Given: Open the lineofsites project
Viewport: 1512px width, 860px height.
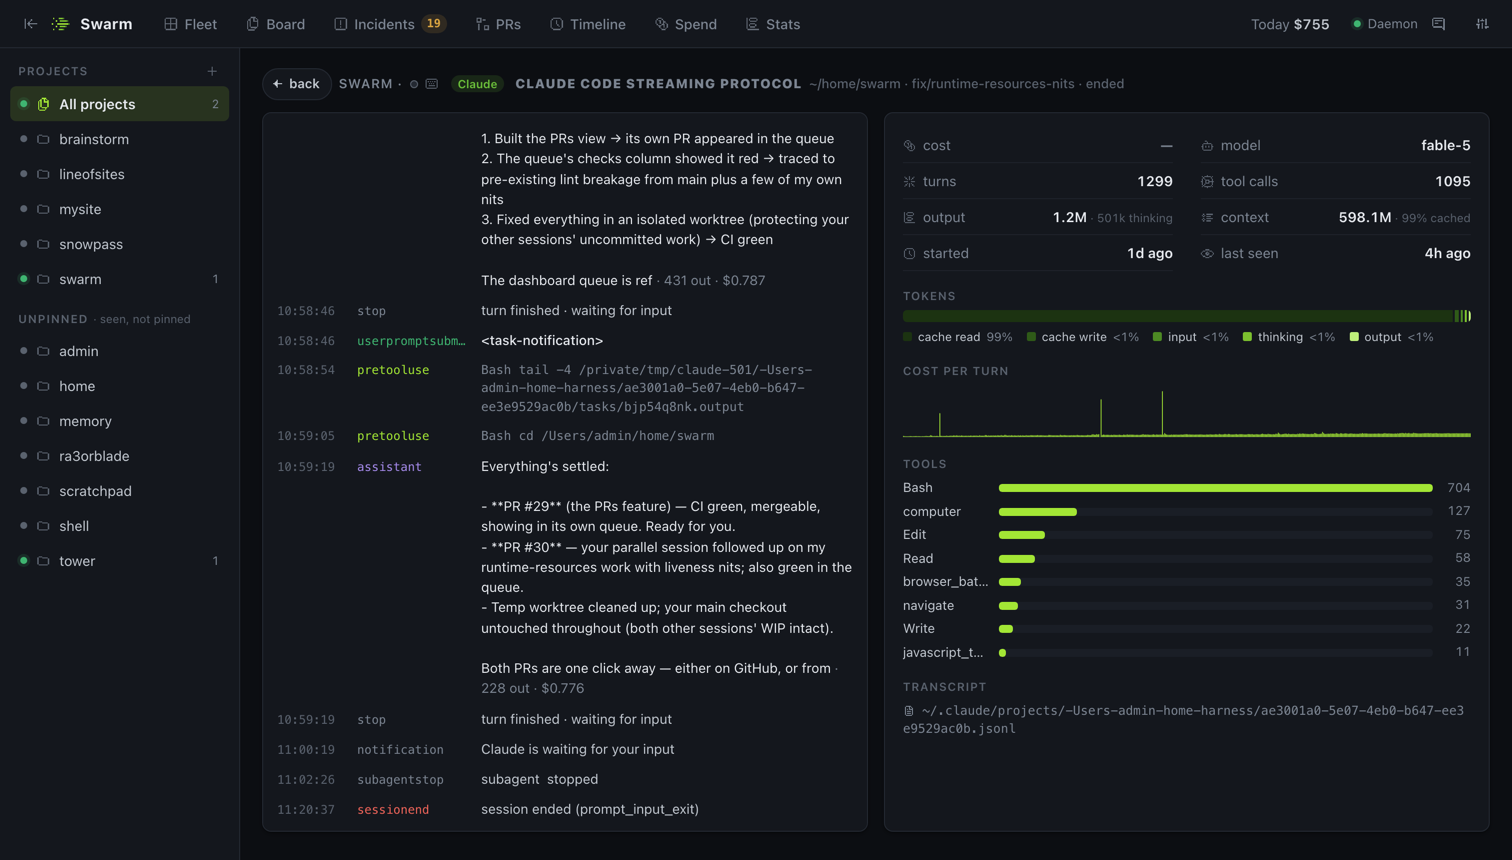Looking at the screenshot, I should [120, 174].
